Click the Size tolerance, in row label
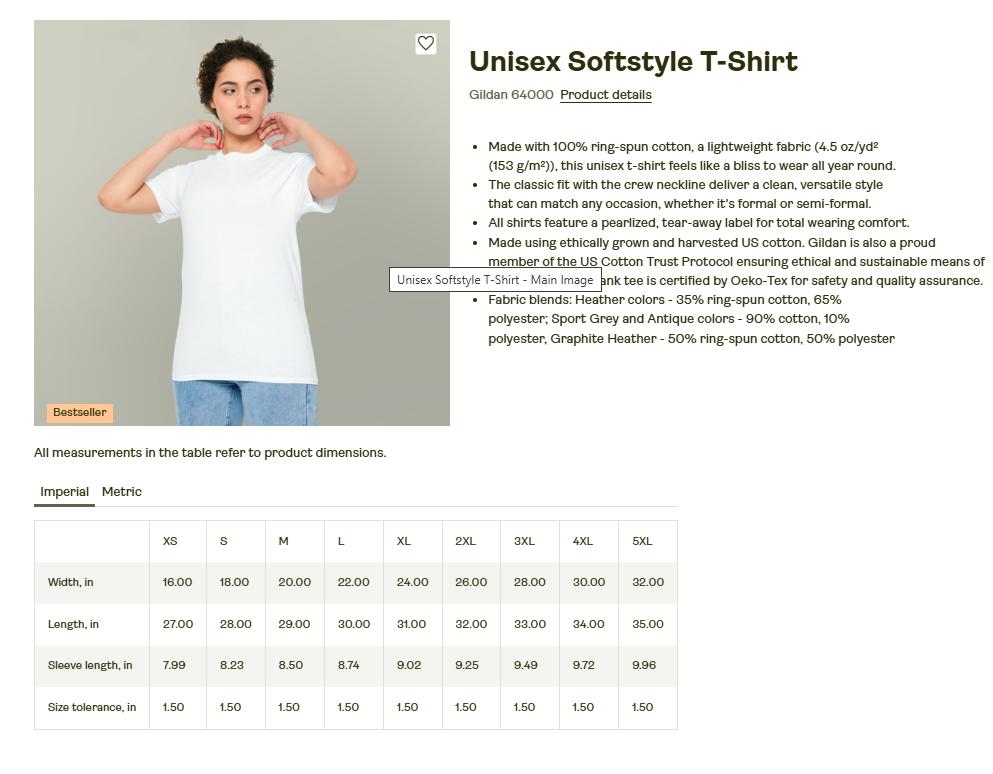The height and width of the screenshot is (774, 993). tap(92, 707)
